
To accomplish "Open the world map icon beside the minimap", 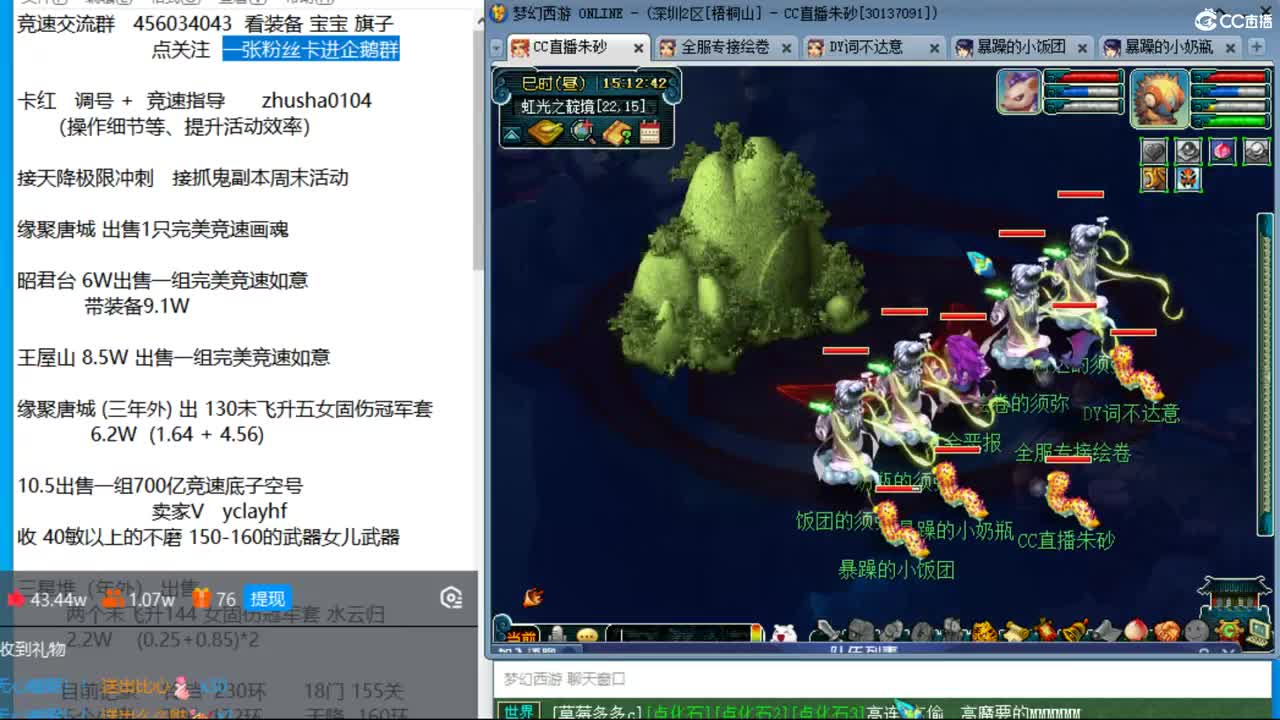I will [x=545, y=131].
